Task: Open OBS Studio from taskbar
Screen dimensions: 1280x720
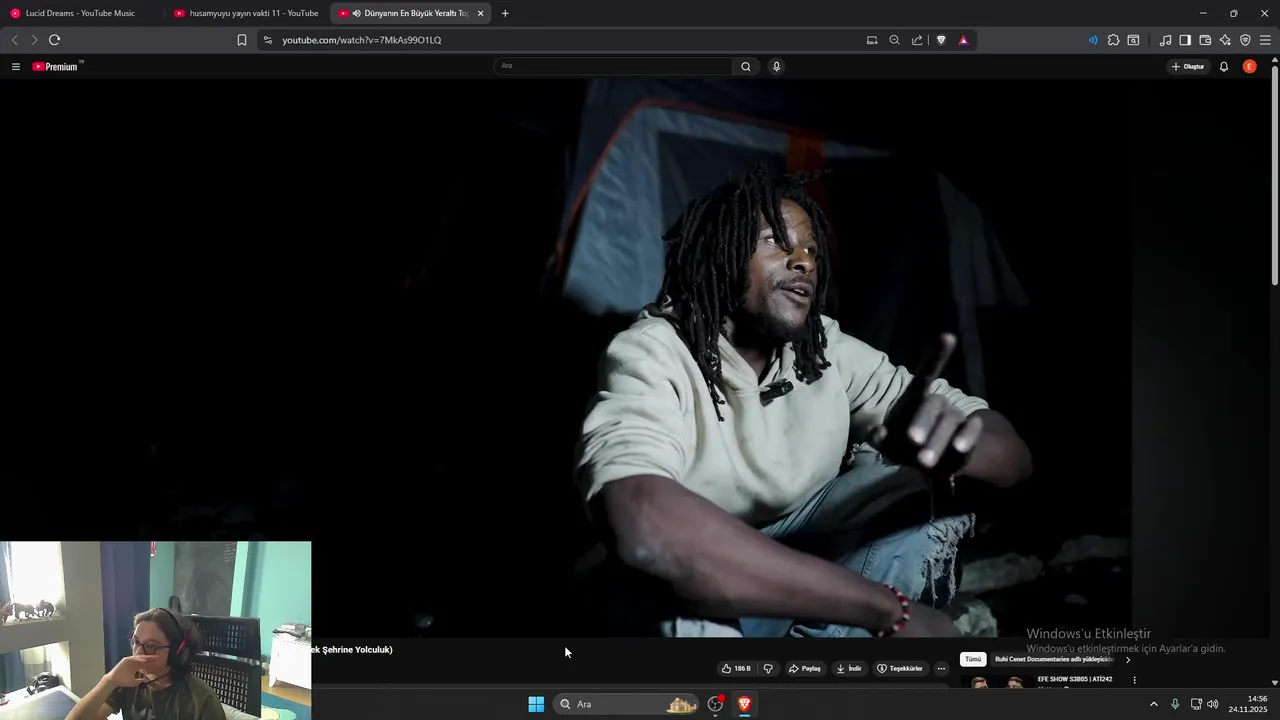Action: pyautogui.click(x=715, y=704)
